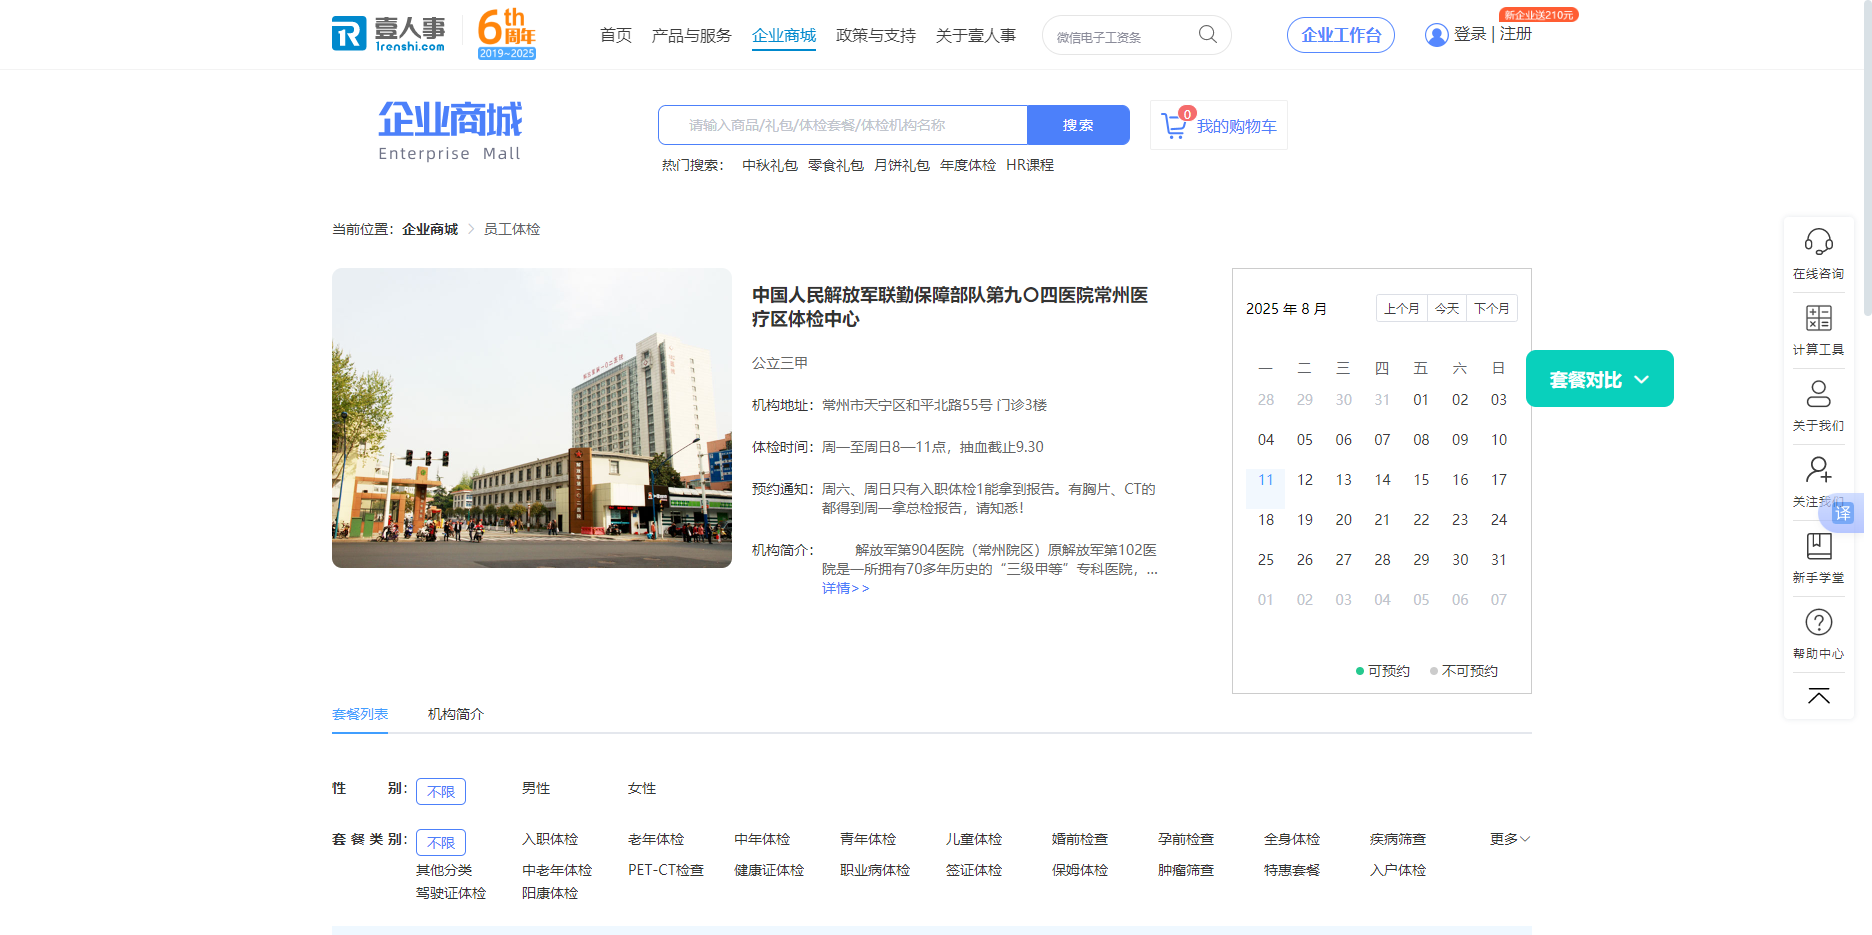Select 儿童体检 package category
The width and height of the screenshot is (1872, 935).
pyautogui.click(x=974, y=839)
